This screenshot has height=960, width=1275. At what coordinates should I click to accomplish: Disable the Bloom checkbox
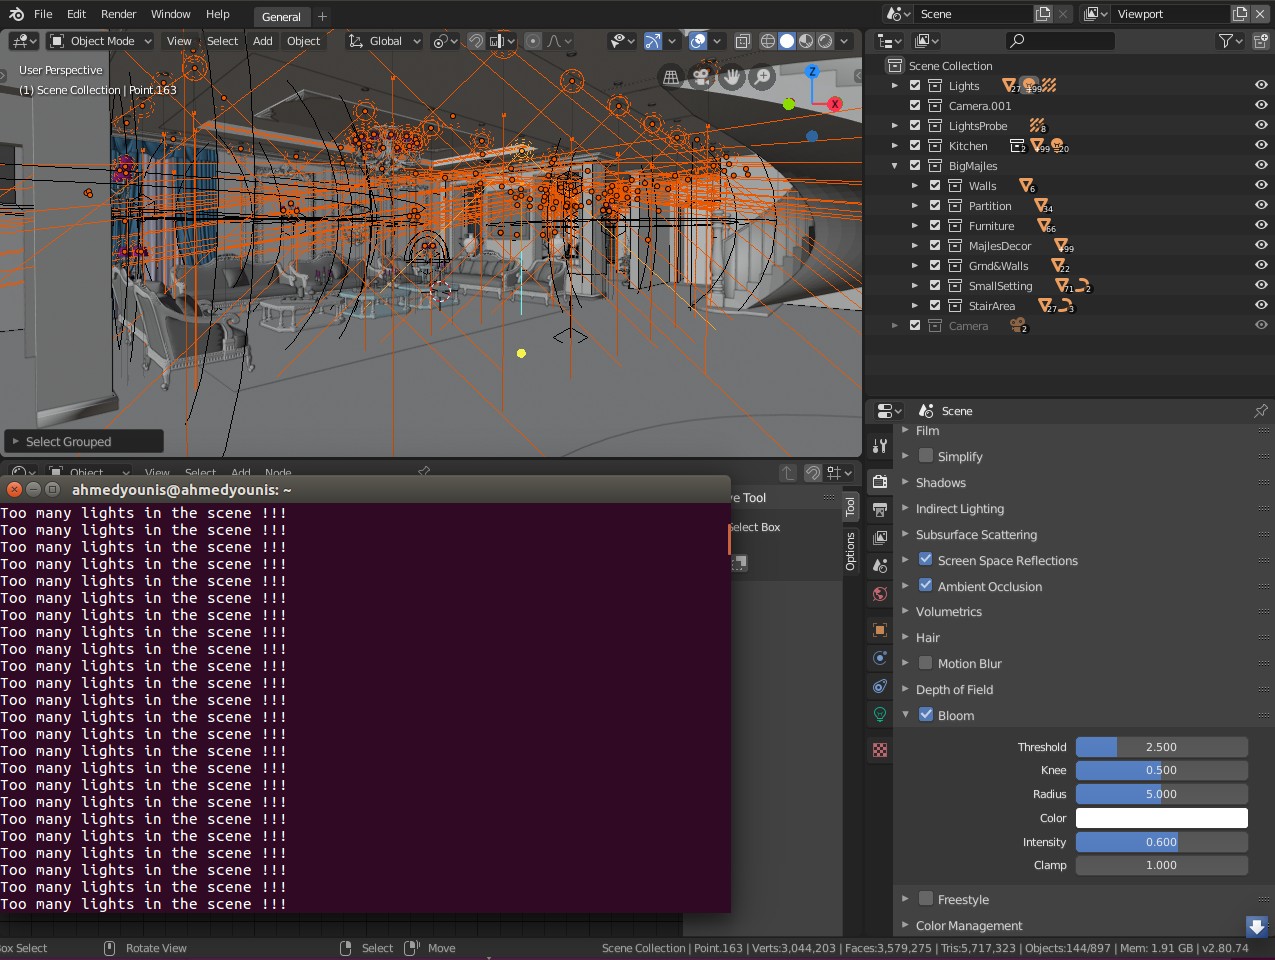[926, 715]
